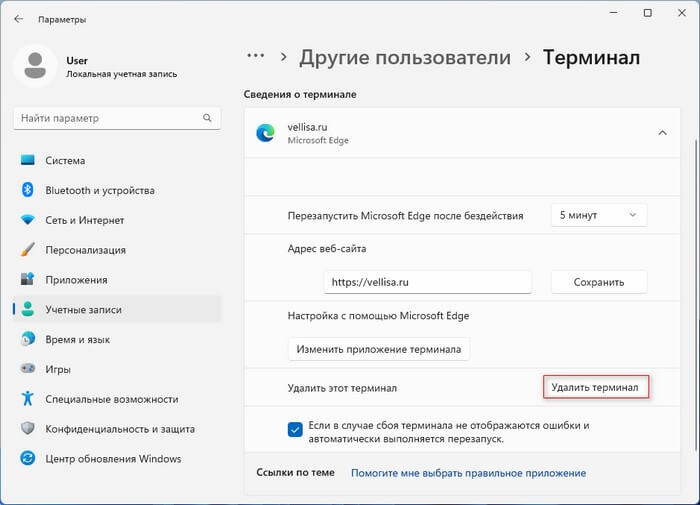Open Центр обновления Windows
The image size is (700, 505).
tap(117, 459)
